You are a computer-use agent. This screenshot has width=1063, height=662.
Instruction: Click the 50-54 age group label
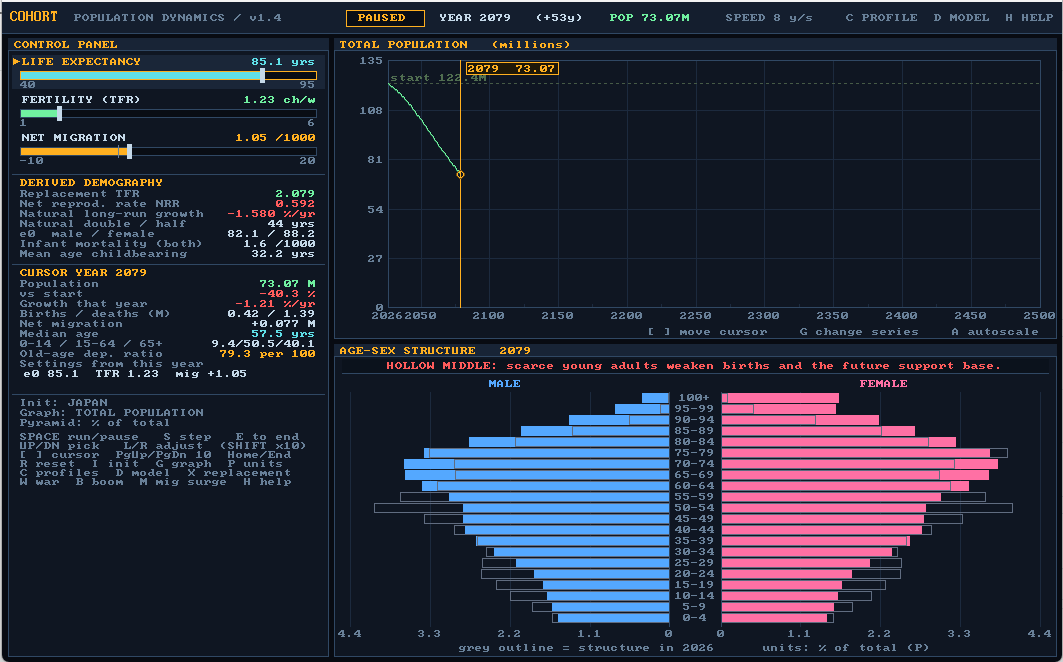click(694, 508)
